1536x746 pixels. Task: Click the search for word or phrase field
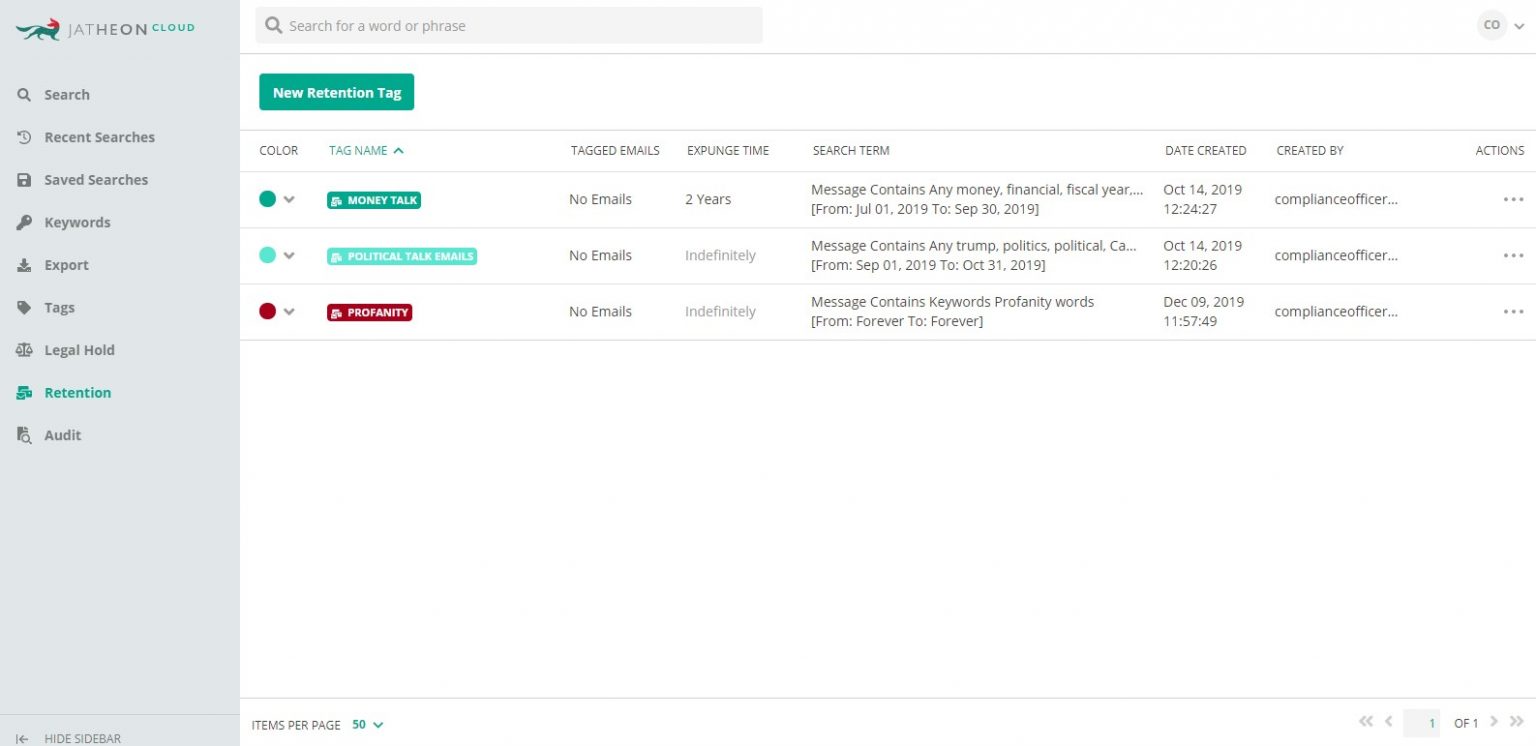pyautogui.click(x=509, y=25)
